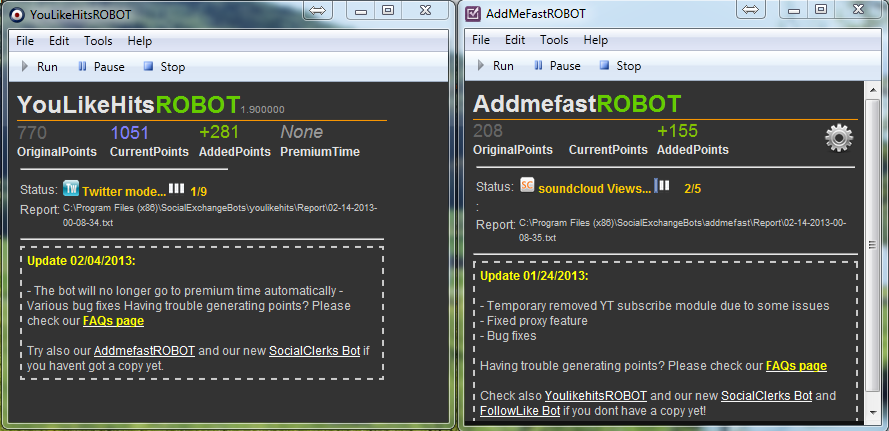889x431 pixels.
Task: Stop the YouLikeHitsROBOT bot
Action: 164,67
